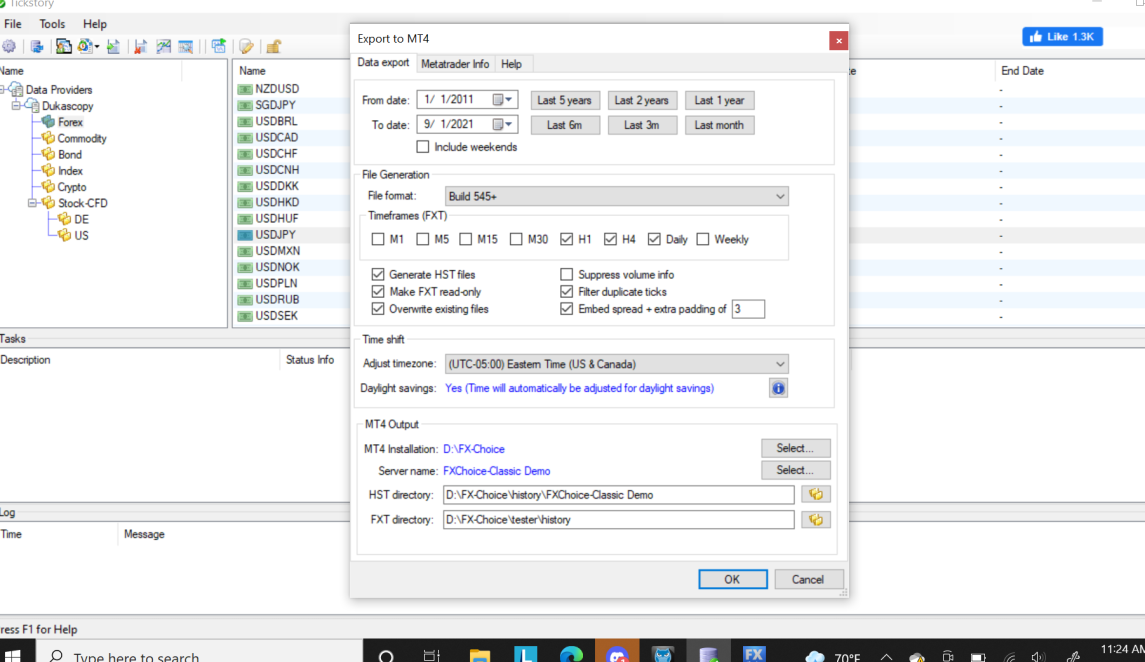Open the To date calendar dropdown
The width and height of the screenshot is (1145, 662).
click(503, 124)
